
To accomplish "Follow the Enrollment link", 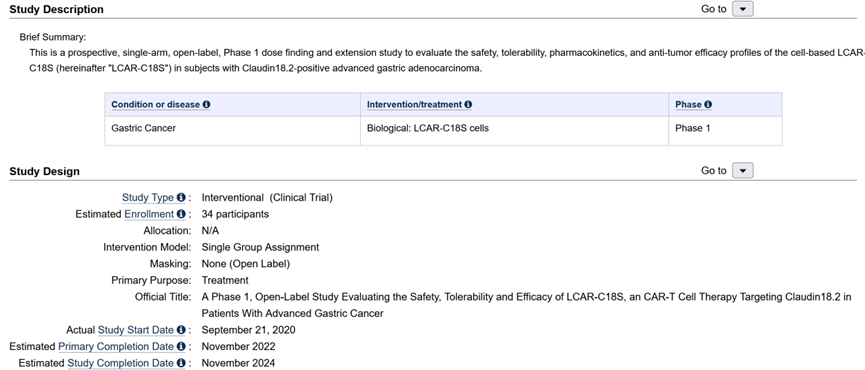I will tap(149, 214).
